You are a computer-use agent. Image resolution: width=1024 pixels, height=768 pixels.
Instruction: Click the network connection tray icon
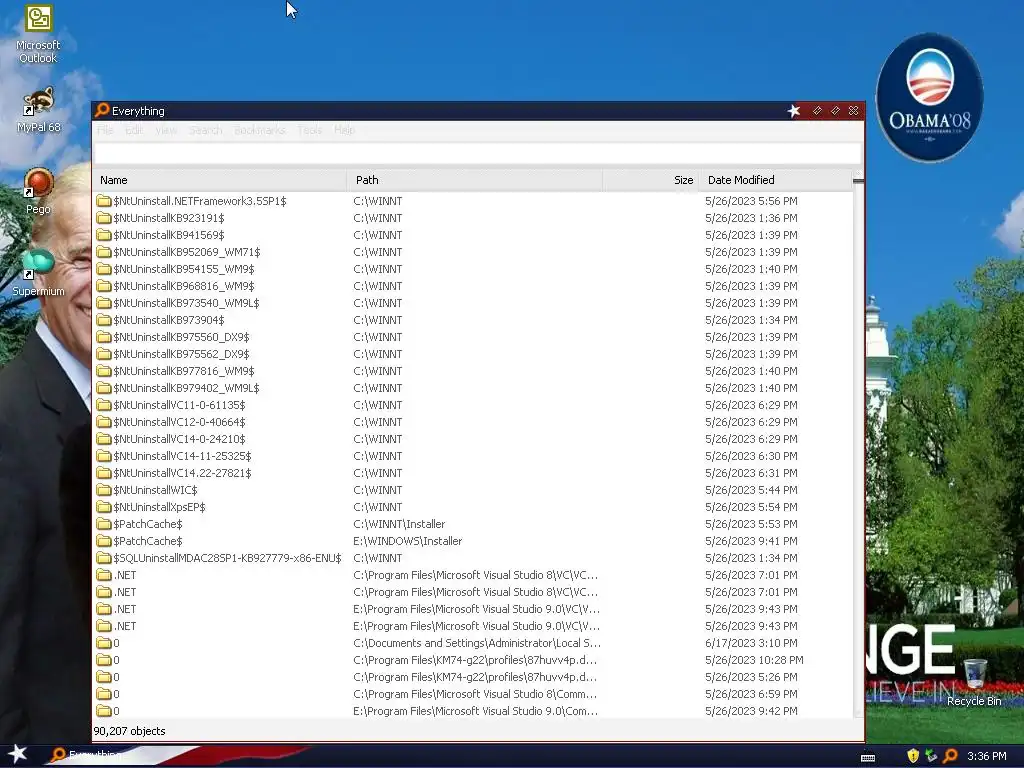[931, 756]
